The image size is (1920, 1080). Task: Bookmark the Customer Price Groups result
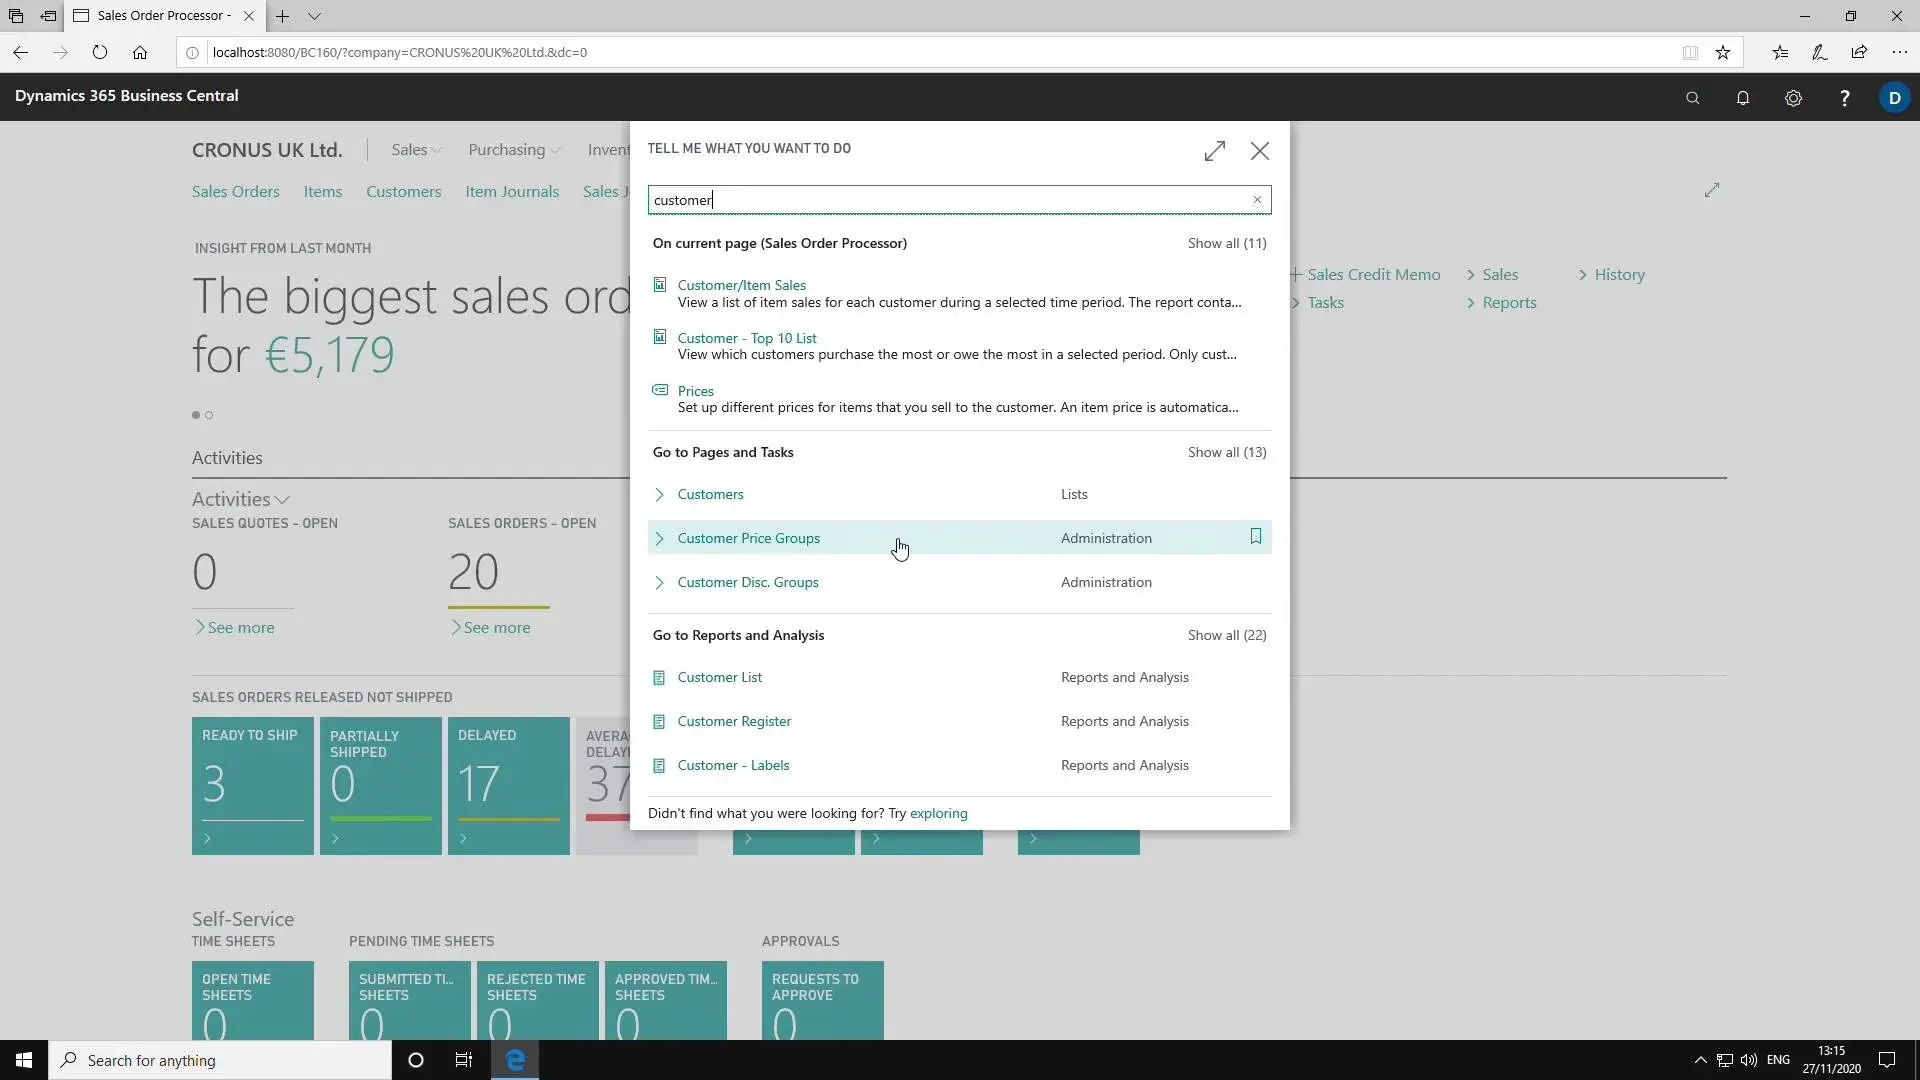point(1256,537)
